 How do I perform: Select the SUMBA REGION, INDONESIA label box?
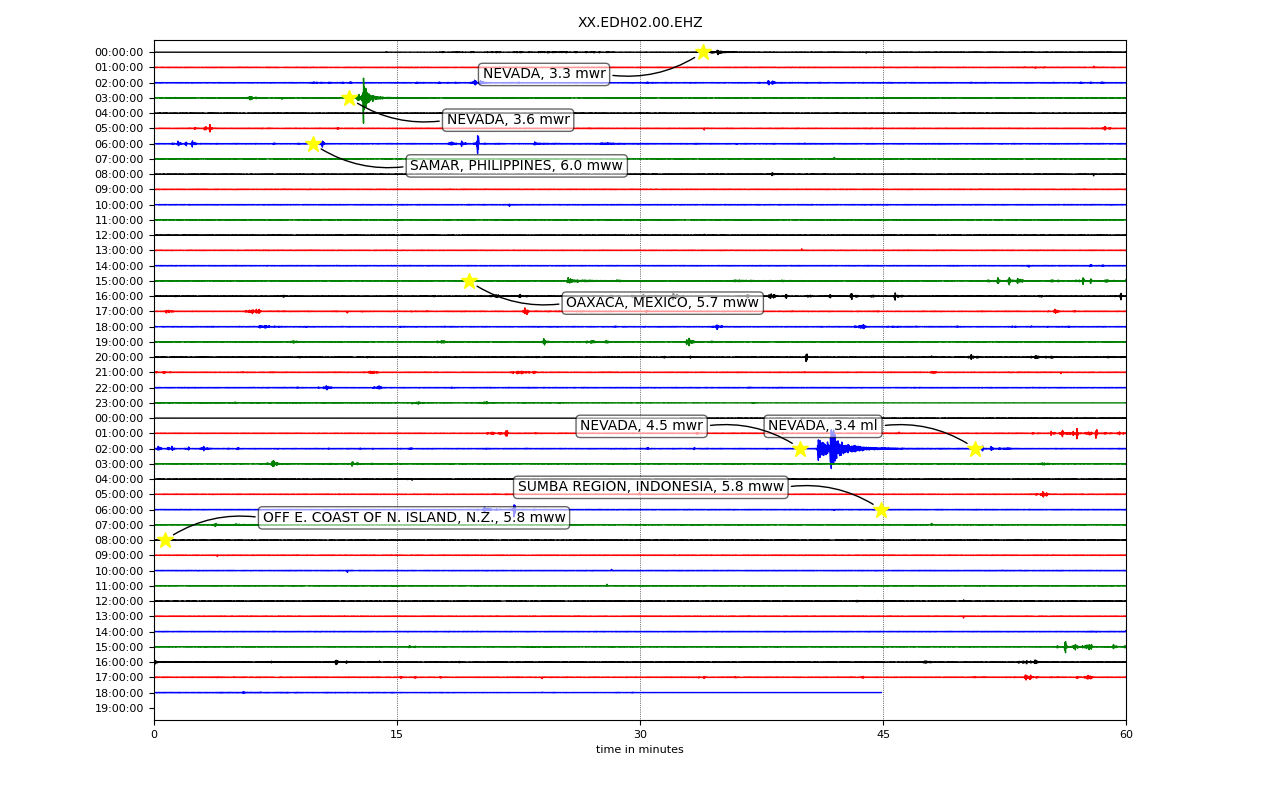coord(651,487)
